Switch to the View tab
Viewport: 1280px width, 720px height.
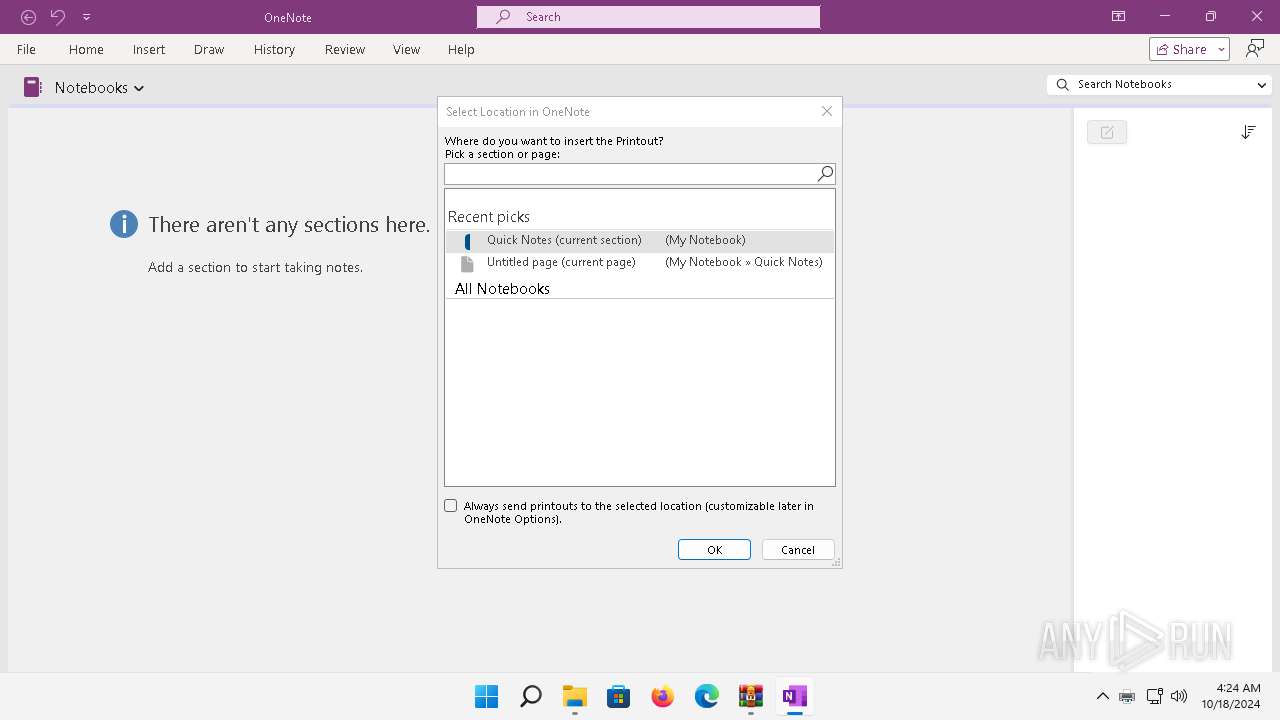[x=407, y=49]
